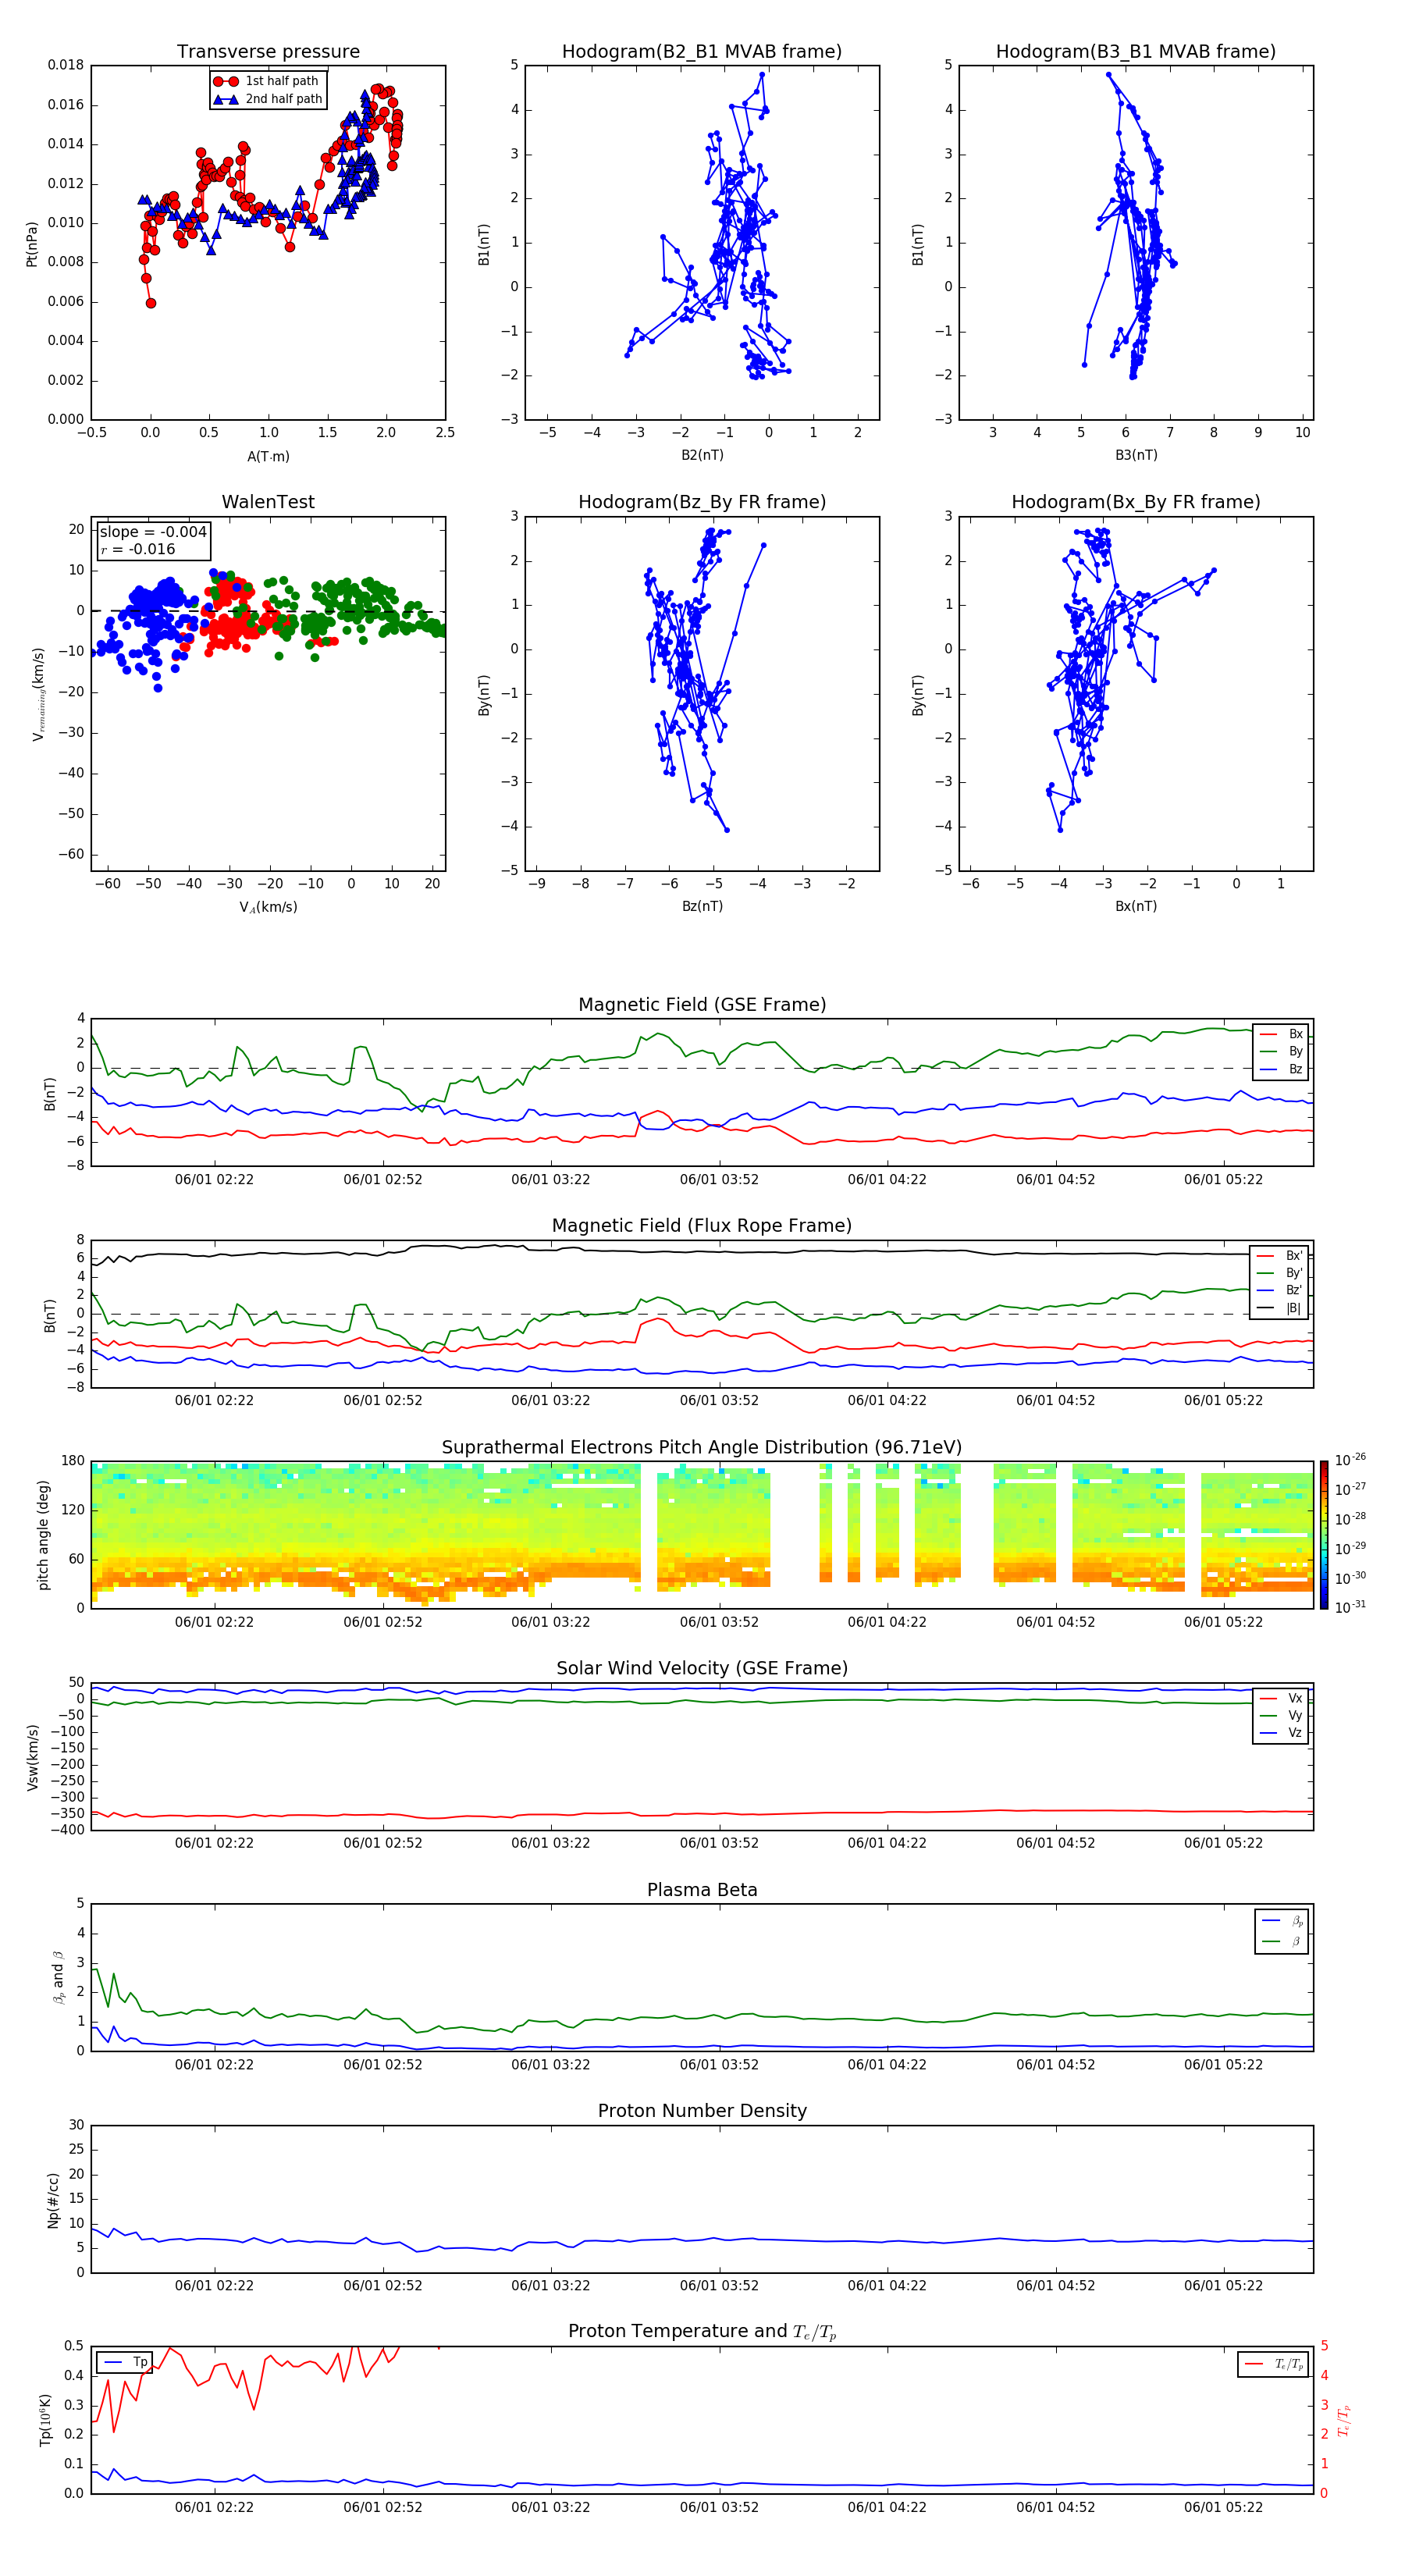Click the 'V_A(km/s)' x-axis label
1405x2576 pixels.
pyautogui.click(x=268, y=907)
